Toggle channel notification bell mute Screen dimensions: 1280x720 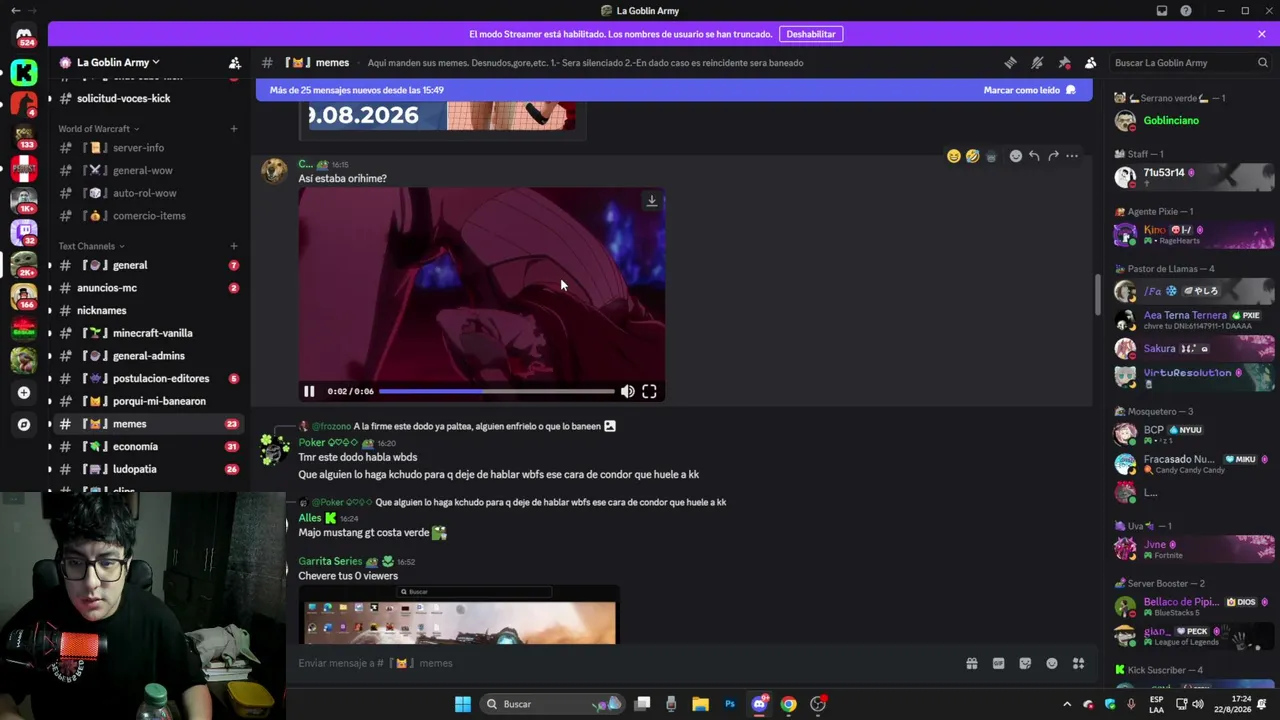pos(1037,63)
